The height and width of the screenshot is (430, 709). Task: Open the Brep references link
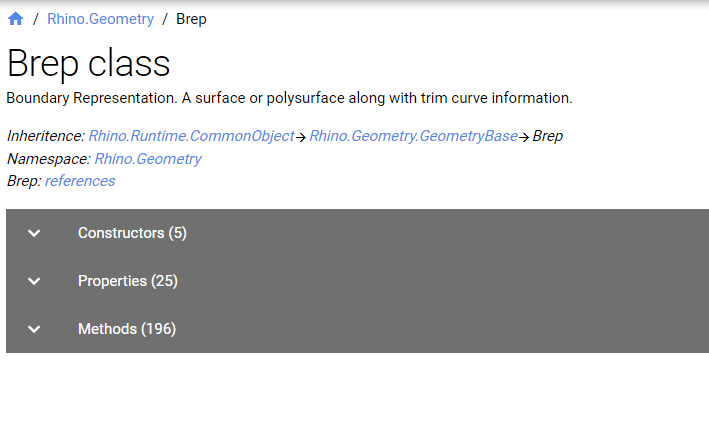coord(80,181)
